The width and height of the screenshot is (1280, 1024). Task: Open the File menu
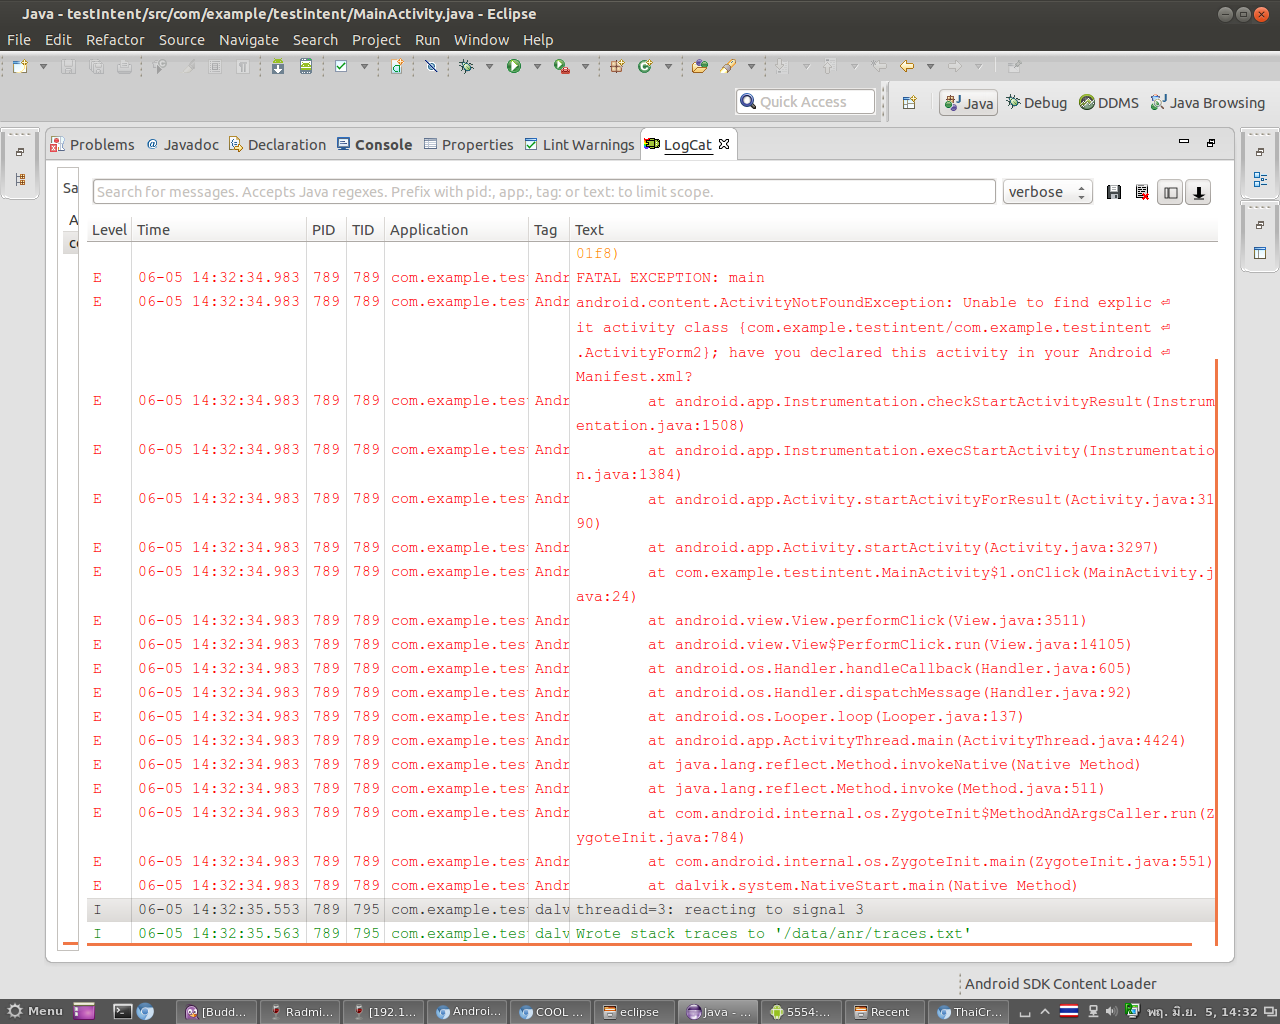pos(19,40)
